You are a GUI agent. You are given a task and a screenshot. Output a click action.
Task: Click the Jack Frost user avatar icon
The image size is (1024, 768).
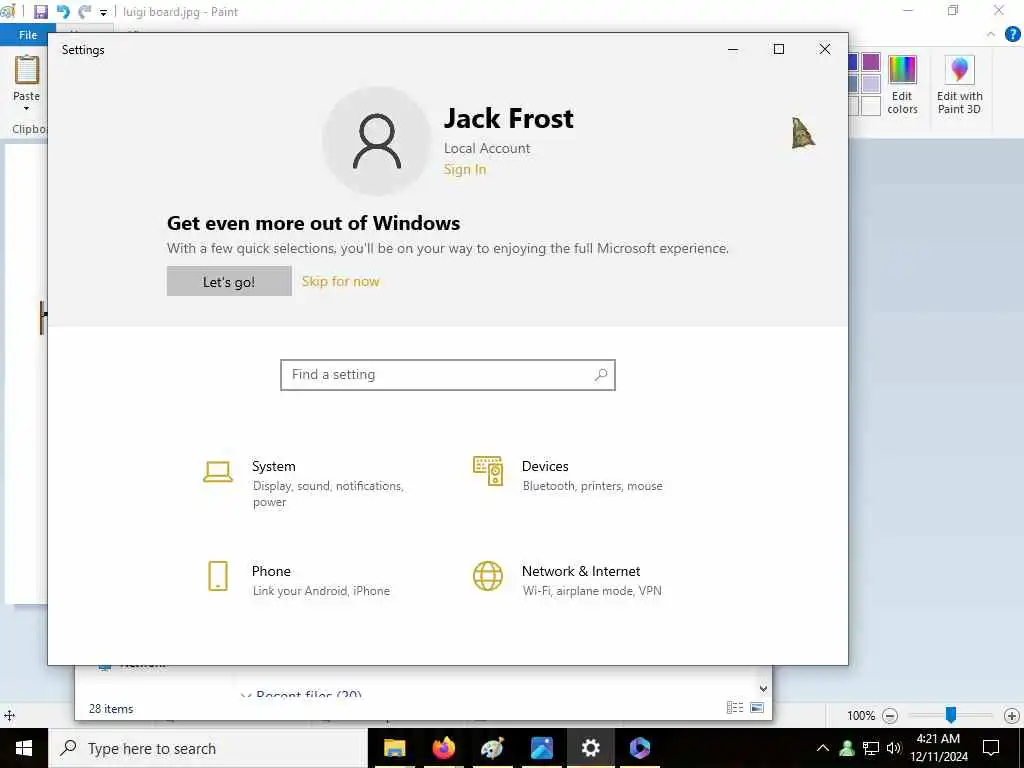(377, 141)
